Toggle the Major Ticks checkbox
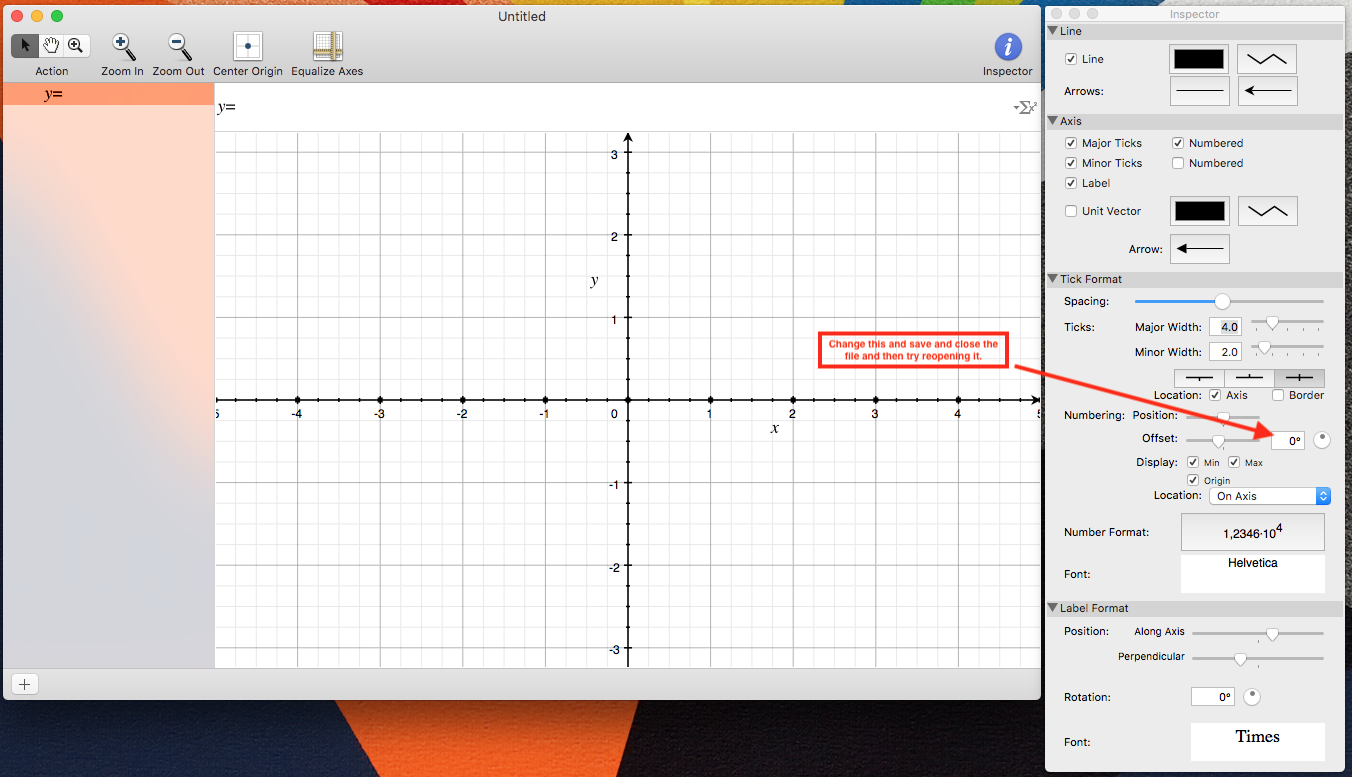 pos(1071,143)
